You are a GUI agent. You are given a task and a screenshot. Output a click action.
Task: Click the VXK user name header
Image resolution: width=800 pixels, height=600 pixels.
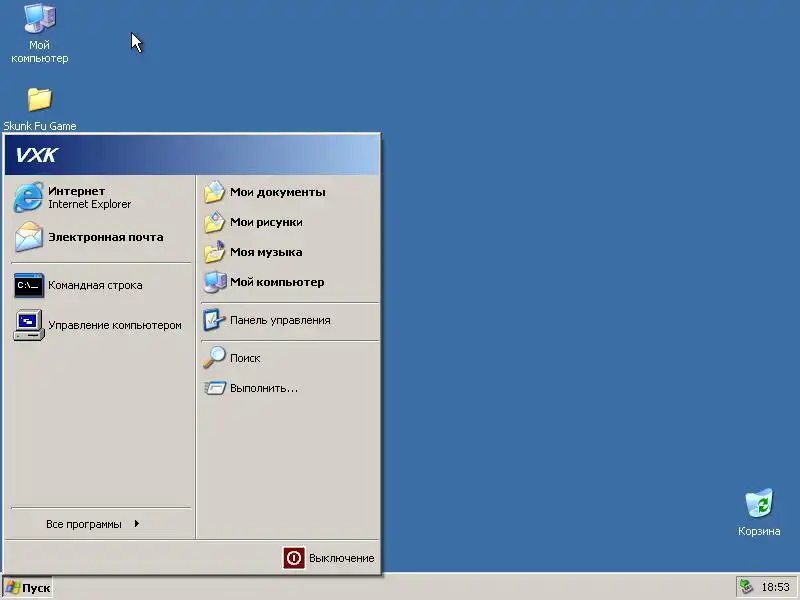click(x=36, y=155)
